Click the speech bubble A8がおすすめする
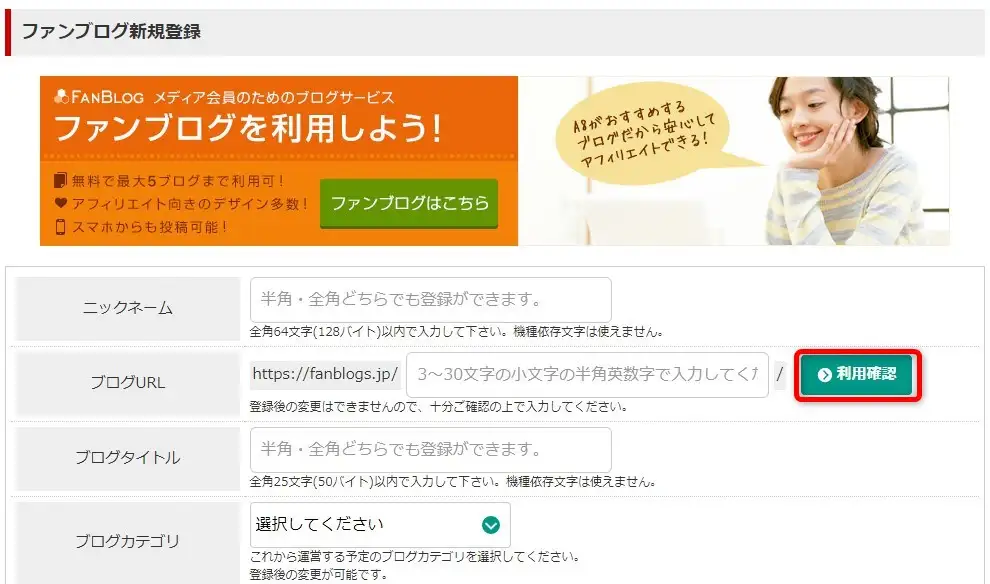 [x=643, y=134]
